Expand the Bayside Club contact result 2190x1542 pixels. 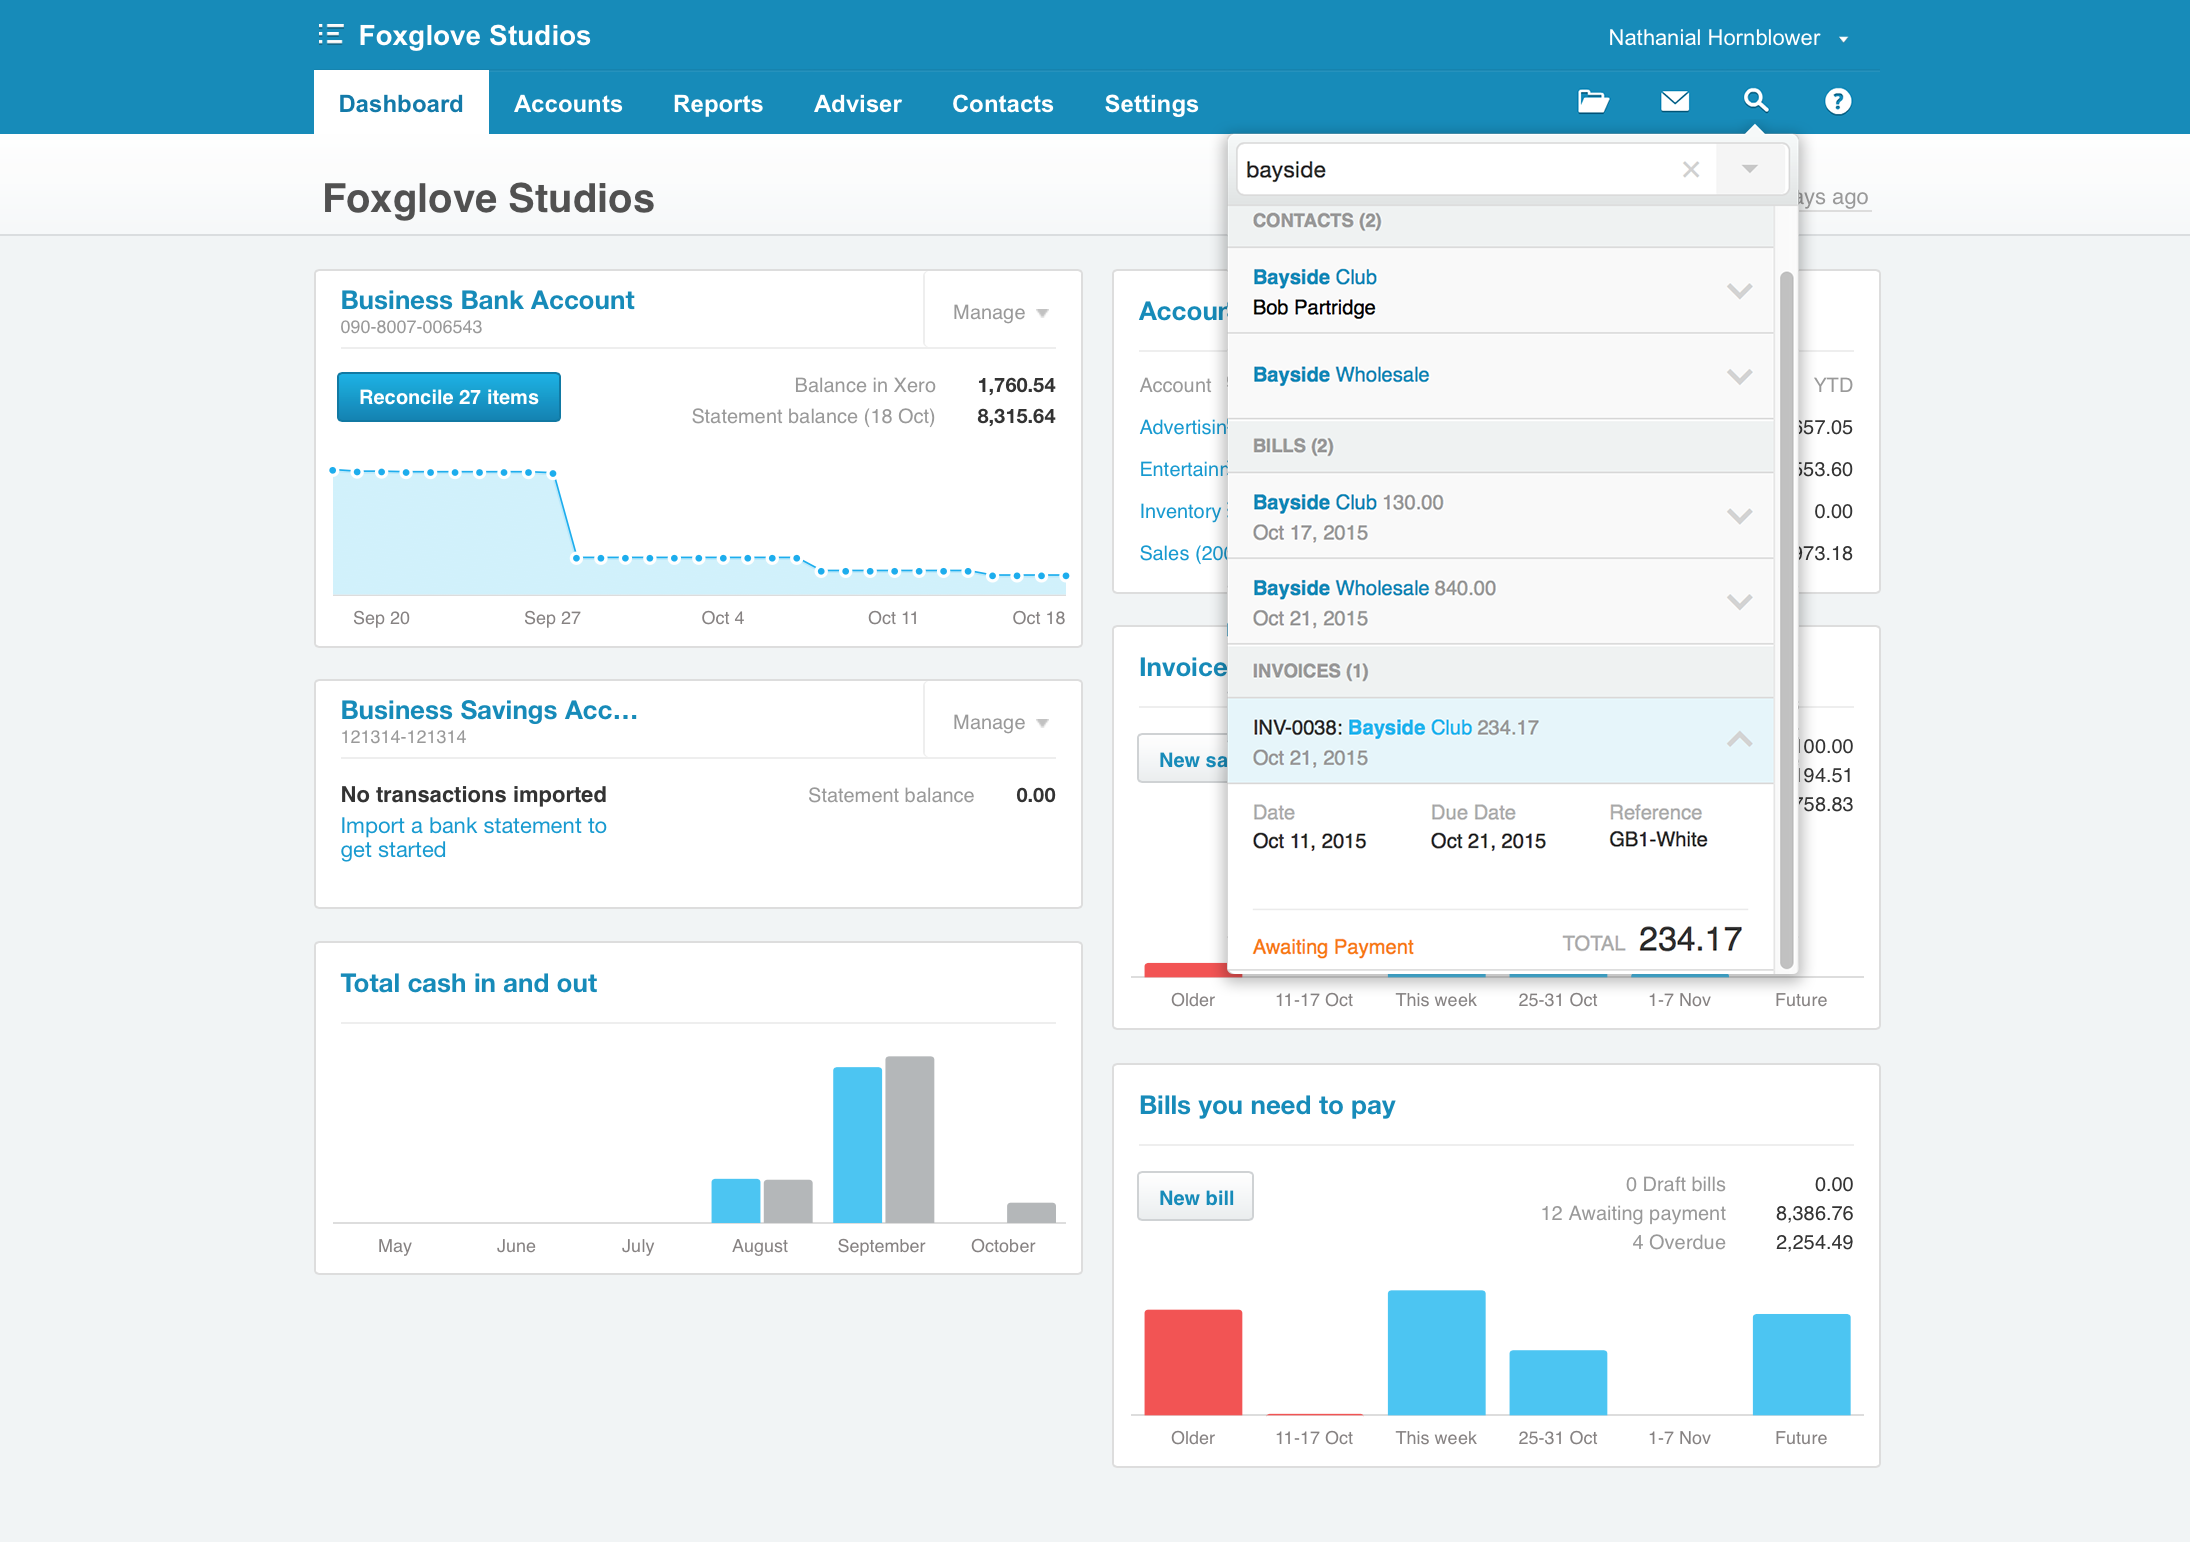coord(1739,291)
